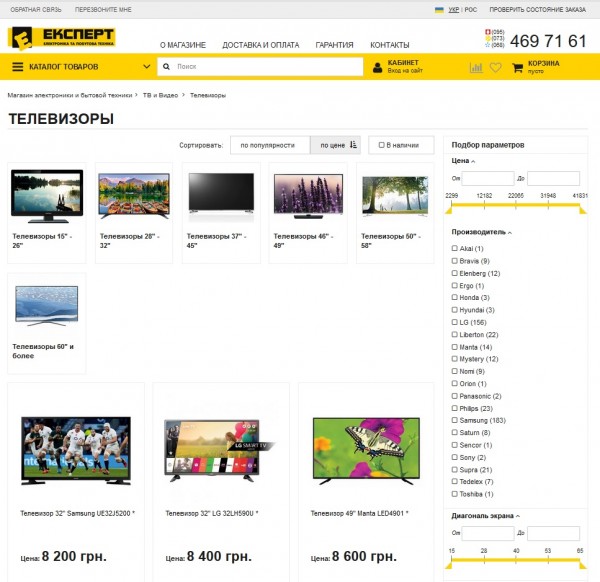The image size is (600, 582).
Task: Check the LG manufacturer filter
Action: point(455,322)
